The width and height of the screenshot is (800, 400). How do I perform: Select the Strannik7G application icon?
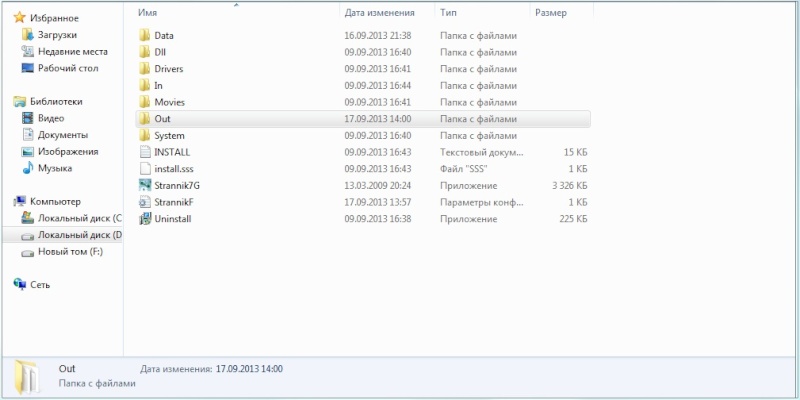click(145, 185)
